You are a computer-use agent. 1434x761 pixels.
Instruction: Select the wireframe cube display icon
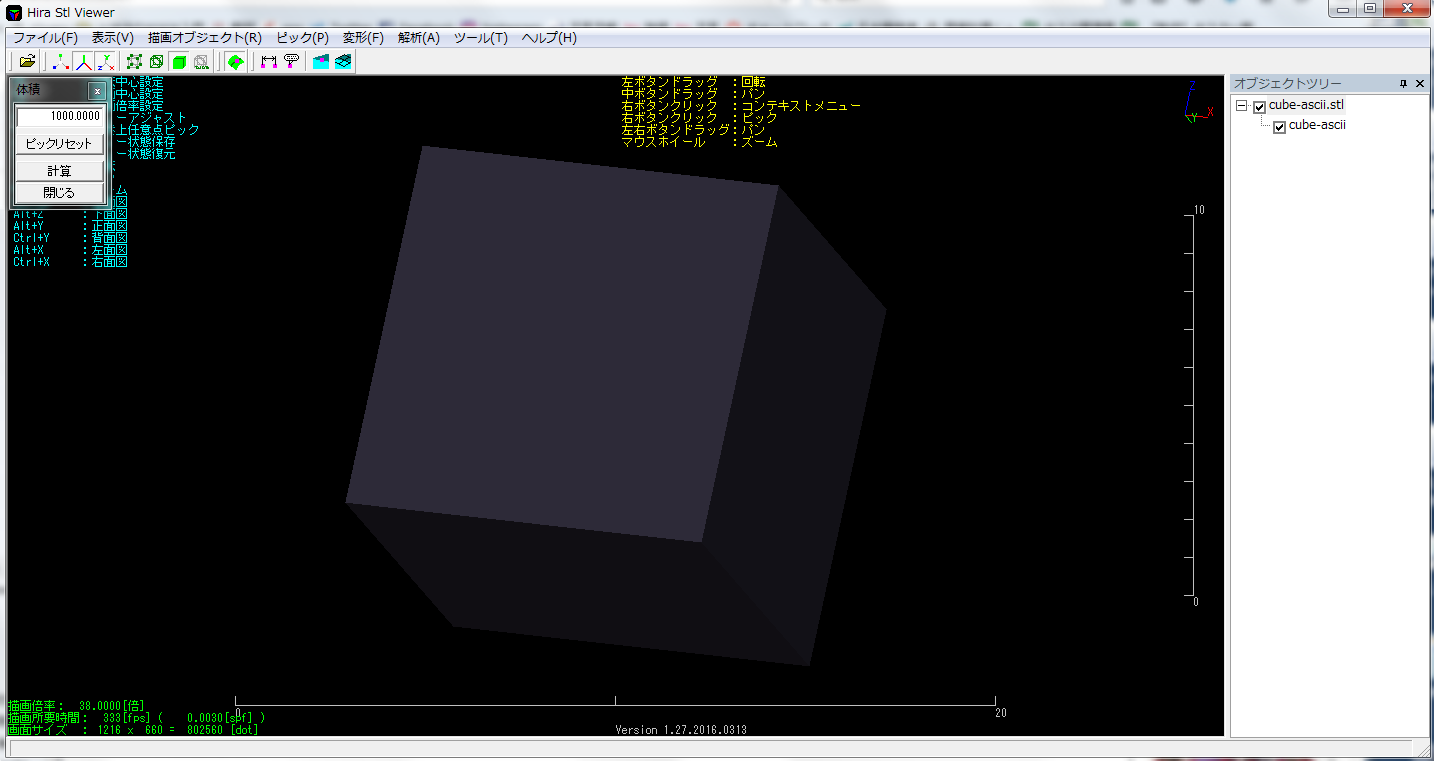[x=156, y=61]
